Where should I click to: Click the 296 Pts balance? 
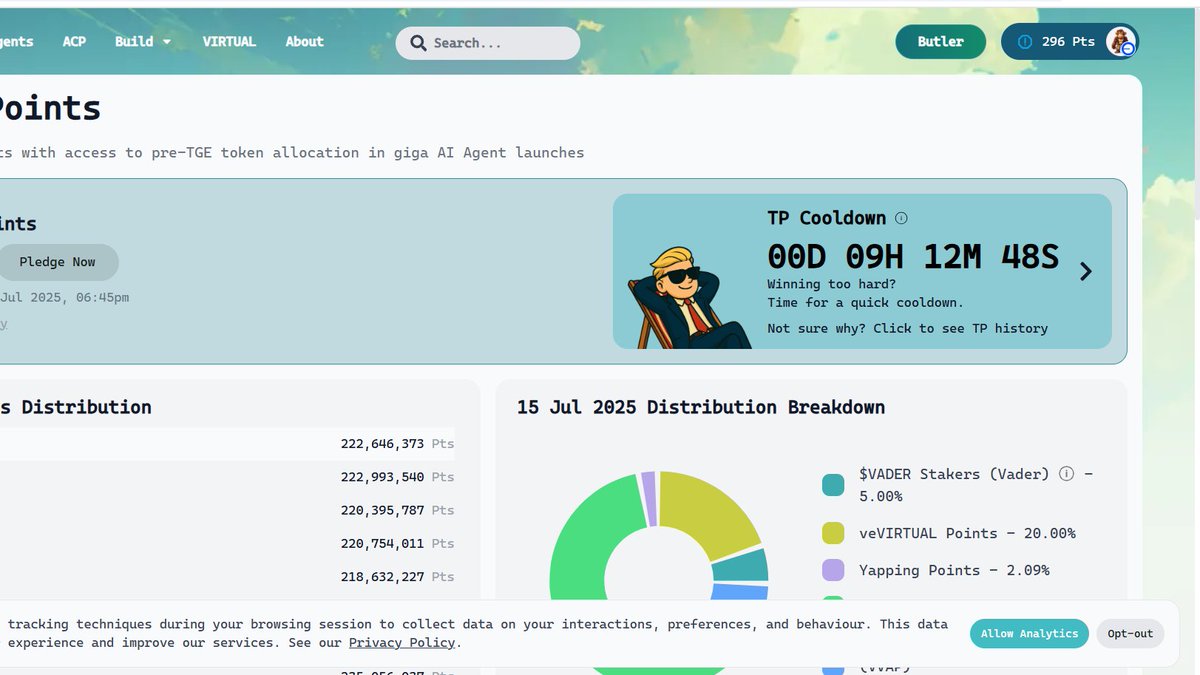point(1068,42)
